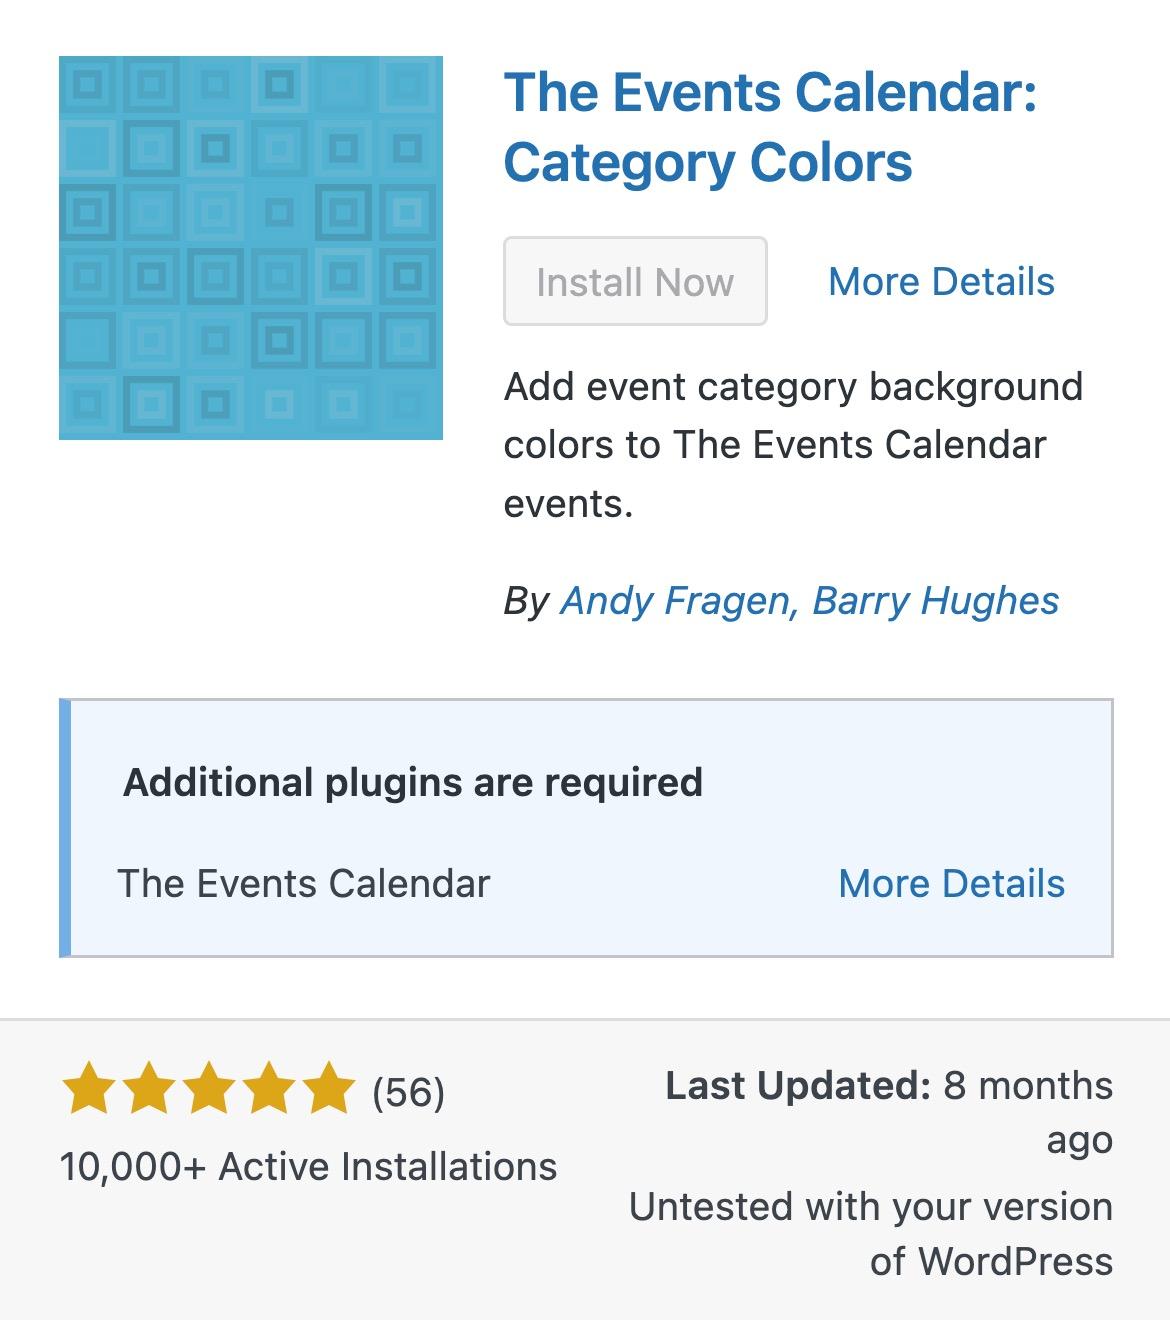The height and width of the screenshot is (1320, 1170).
Task: Click the third rating star
Action: click(208, 1090)
